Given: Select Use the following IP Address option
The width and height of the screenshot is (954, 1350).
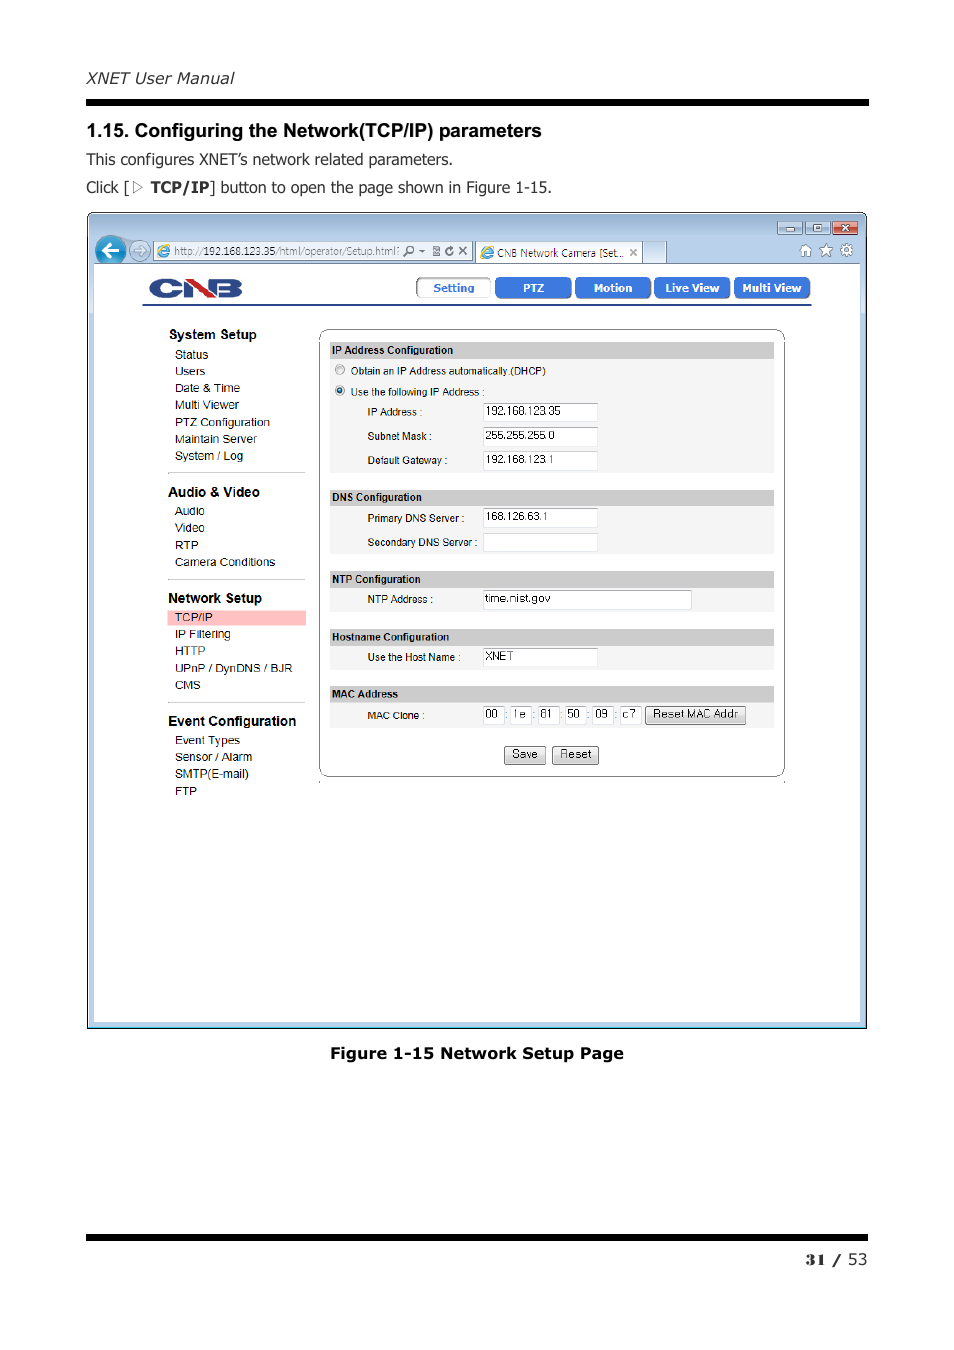Looking at the screenshot, I should (x=340, y=391).
